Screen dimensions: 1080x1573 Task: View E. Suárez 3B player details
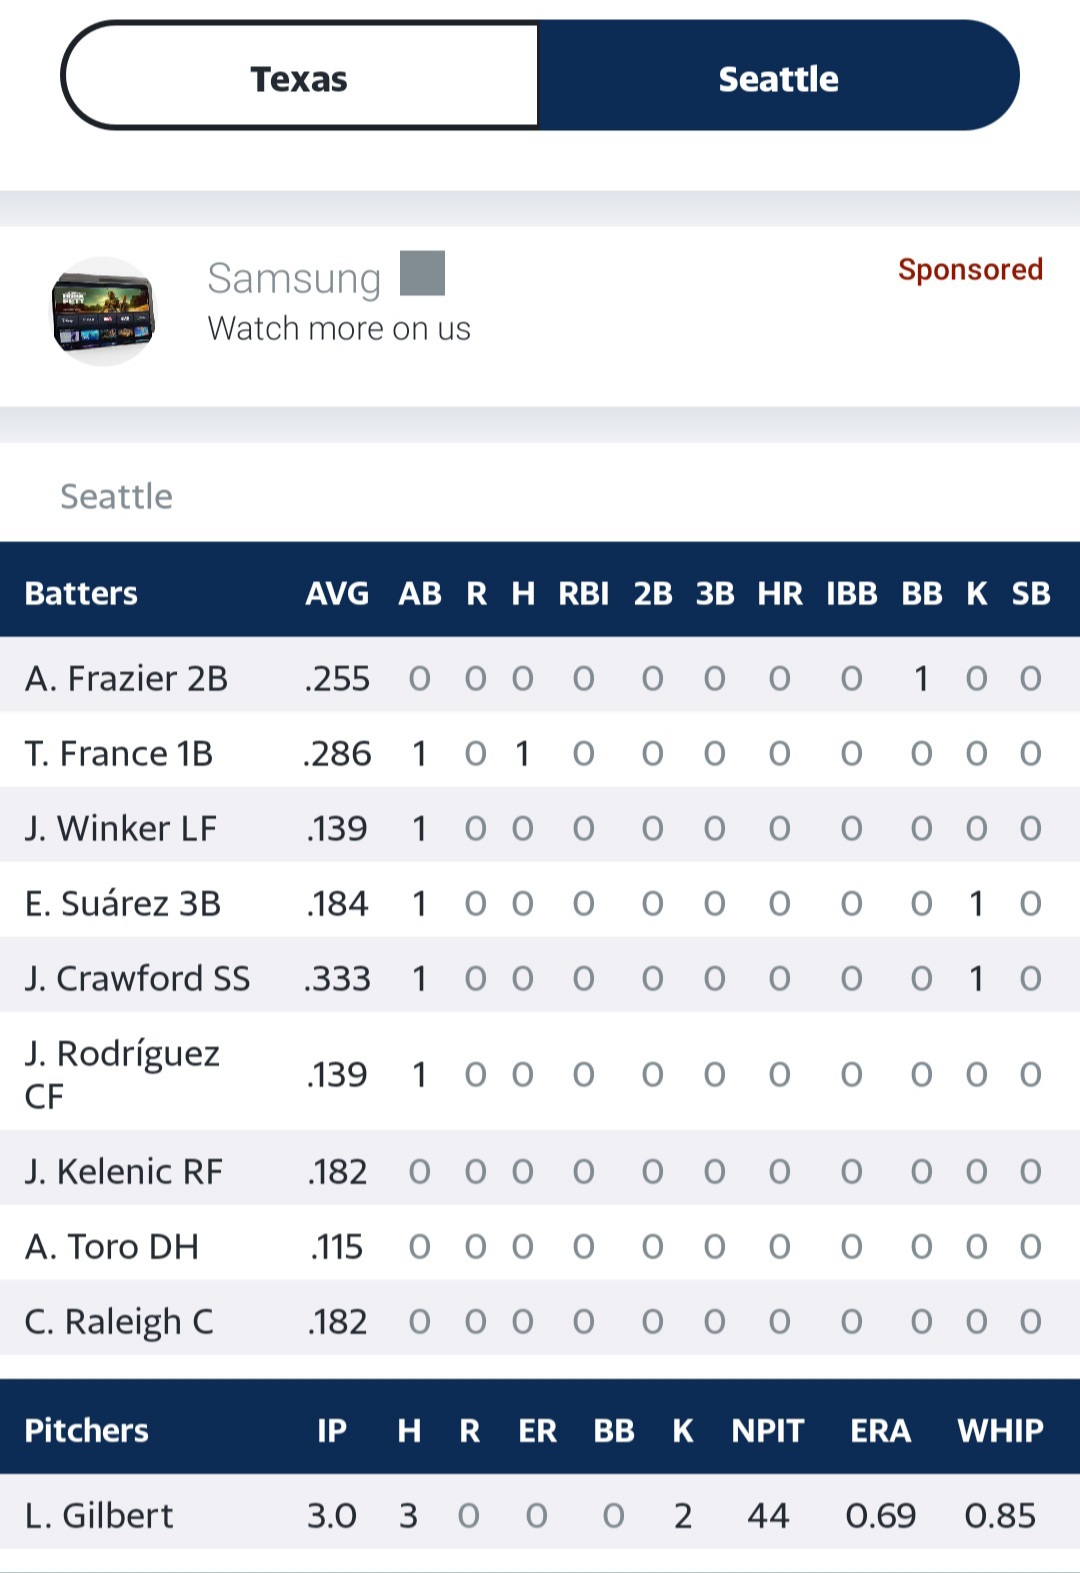pyautogui.click(x=123, y=904)
